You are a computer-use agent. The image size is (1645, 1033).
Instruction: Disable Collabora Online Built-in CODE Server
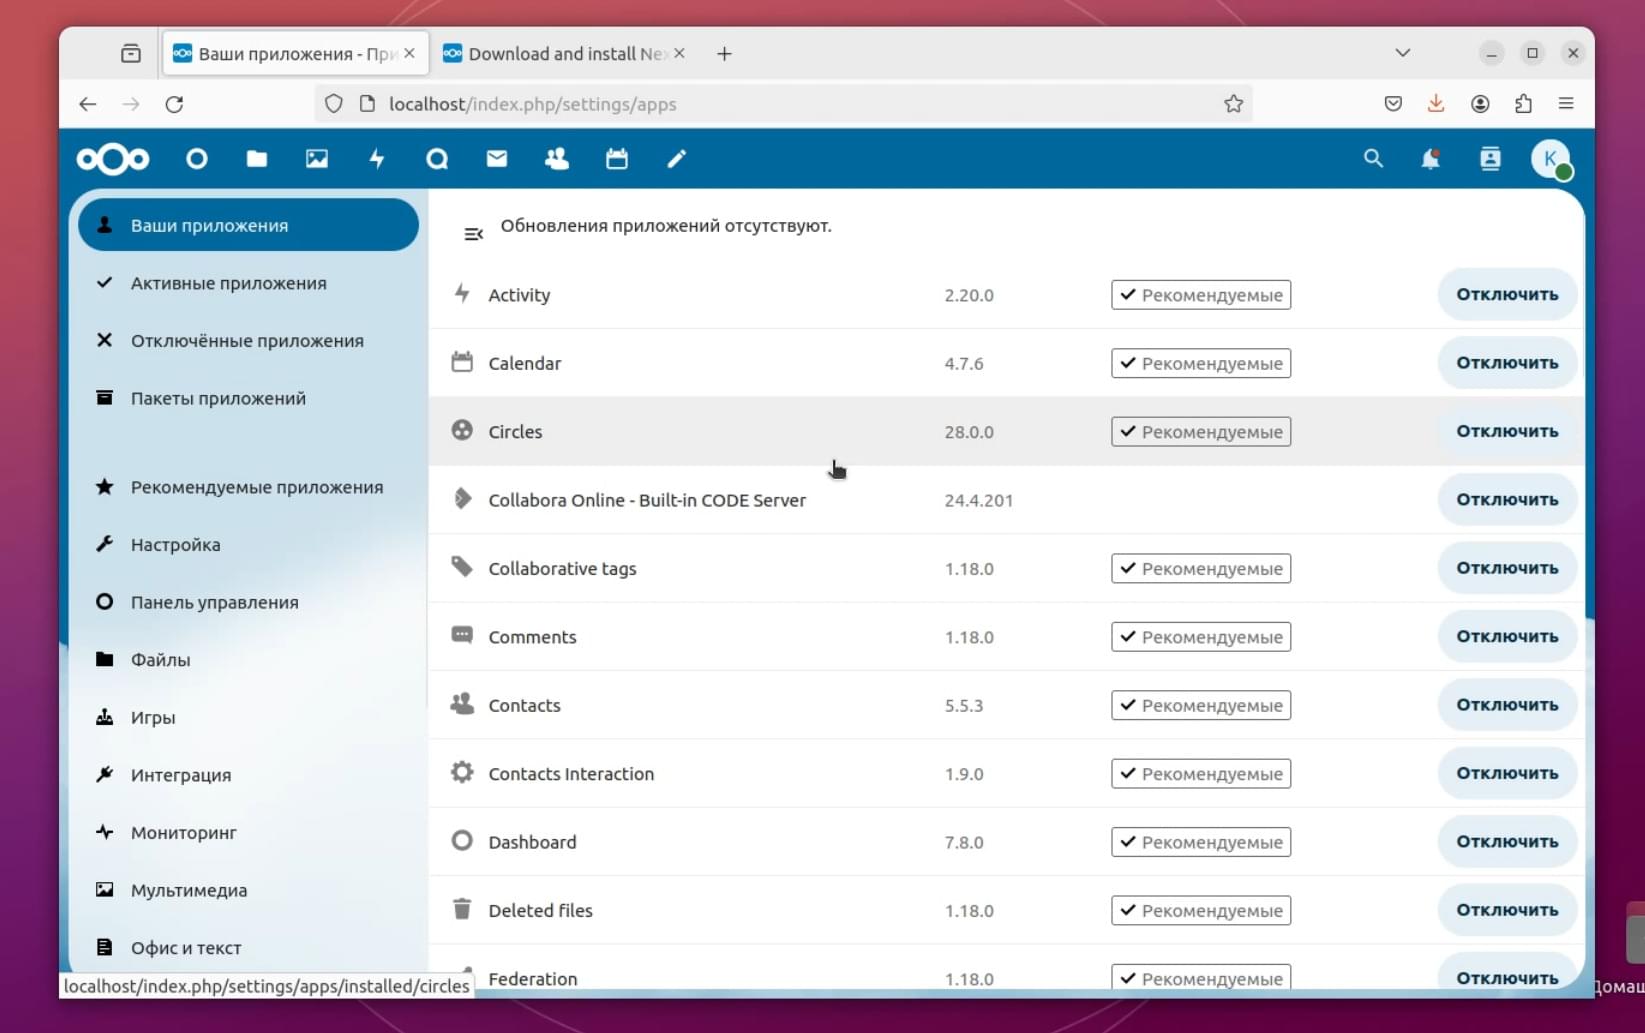point(1507,499)
